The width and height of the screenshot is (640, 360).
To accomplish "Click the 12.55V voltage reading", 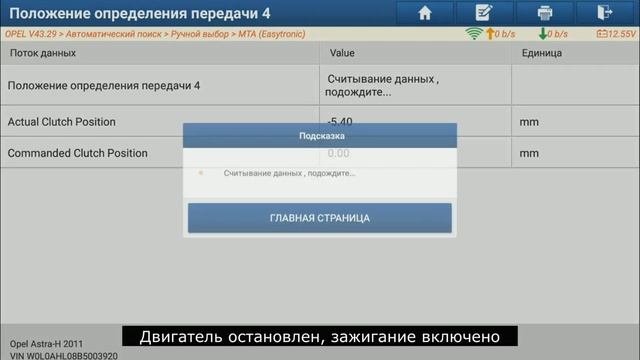I will point(622,33).
